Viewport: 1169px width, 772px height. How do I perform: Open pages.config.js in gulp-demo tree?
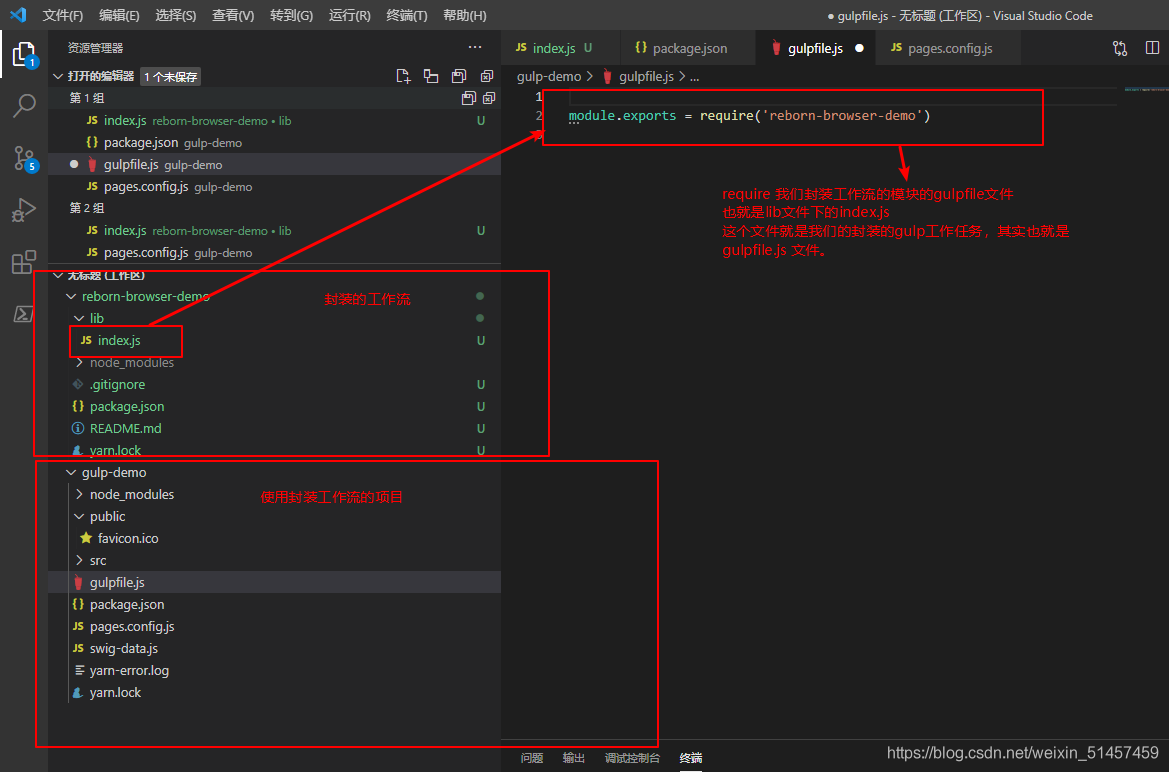coord(274,626)
